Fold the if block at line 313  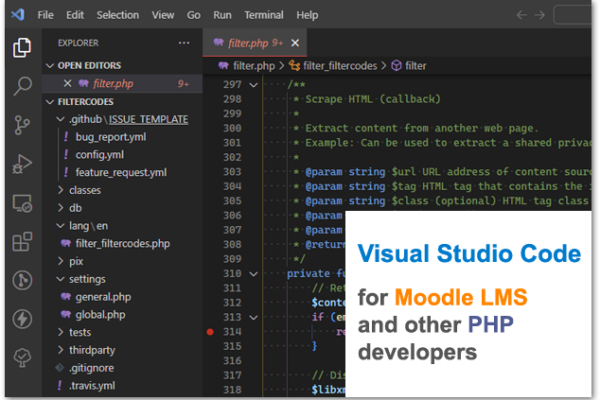point(253,317)
